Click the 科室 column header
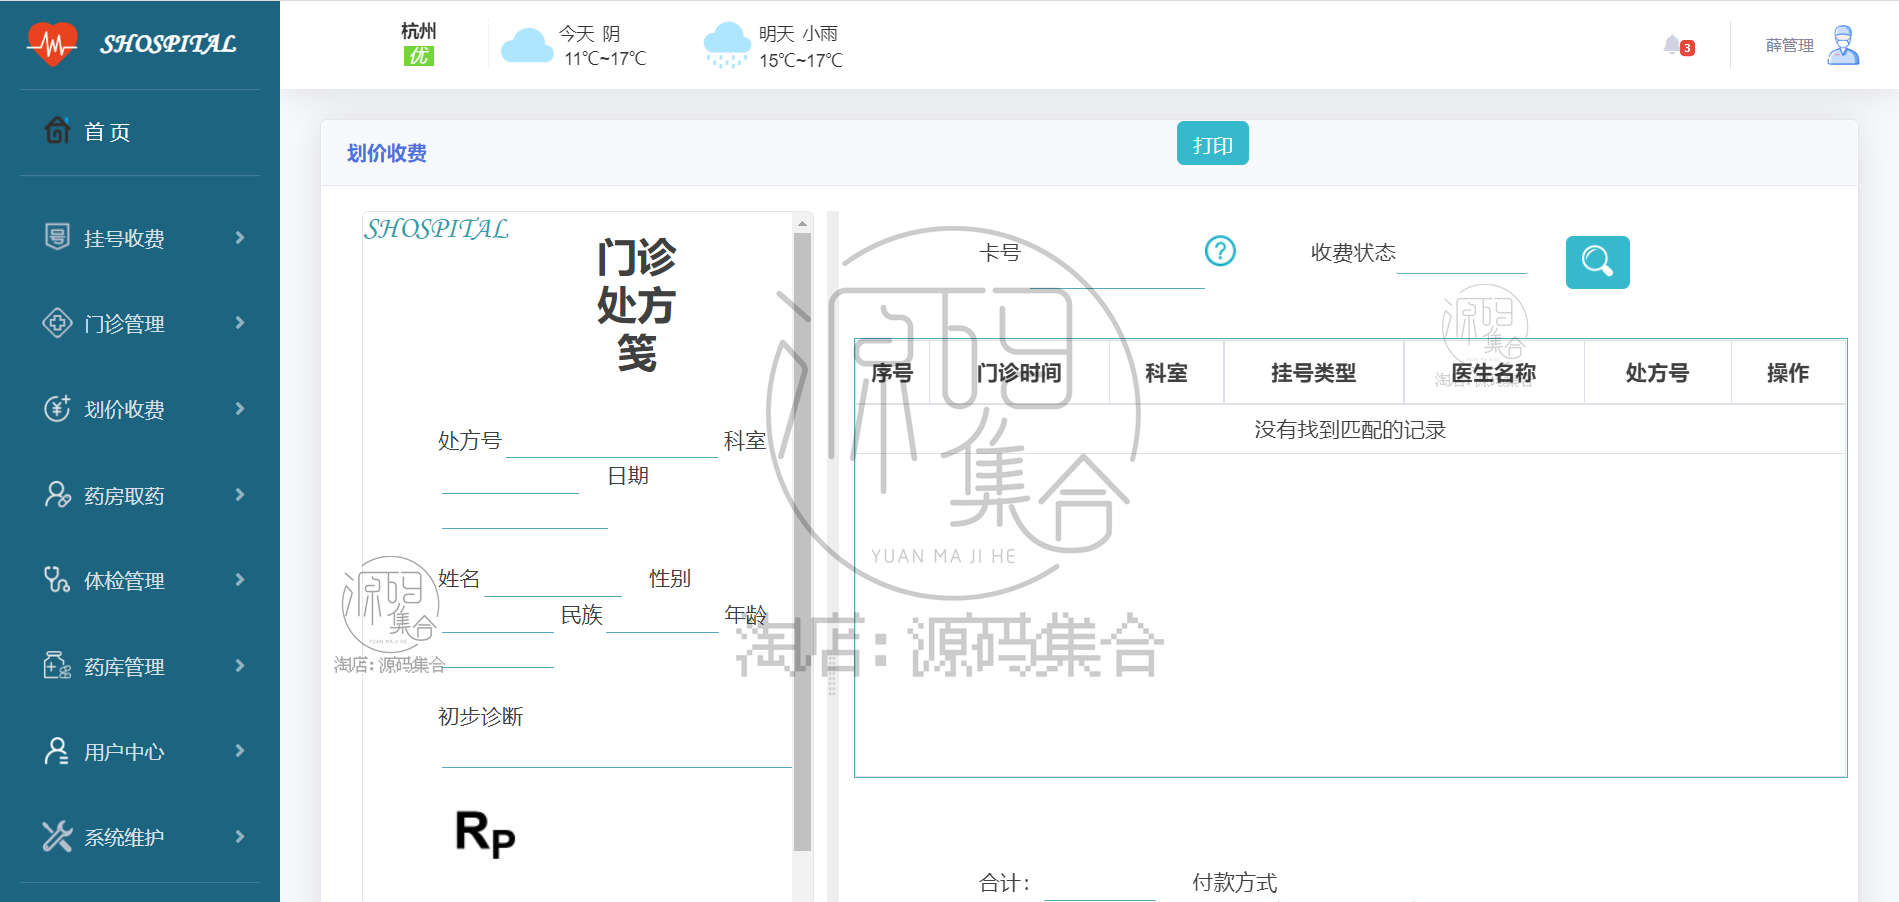The height and width of the screenshot is (902, 1899). (1166, 373)
